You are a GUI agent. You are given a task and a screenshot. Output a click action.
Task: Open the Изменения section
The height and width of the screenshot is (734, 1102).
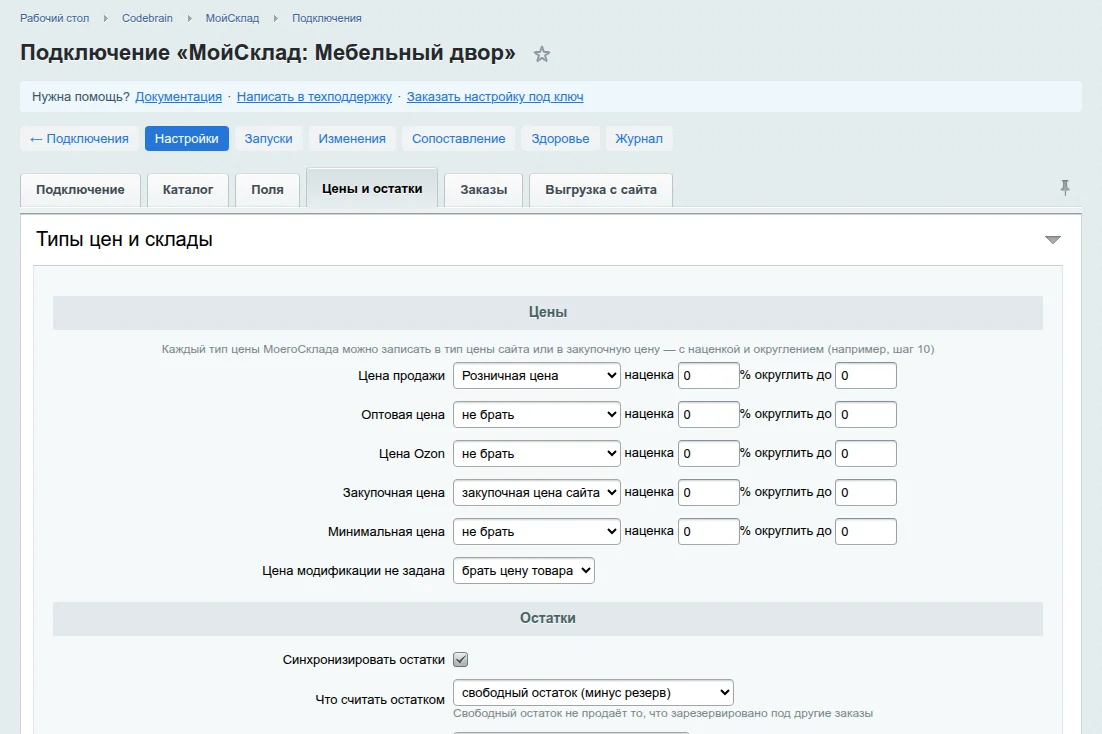(x=352, y=139)
